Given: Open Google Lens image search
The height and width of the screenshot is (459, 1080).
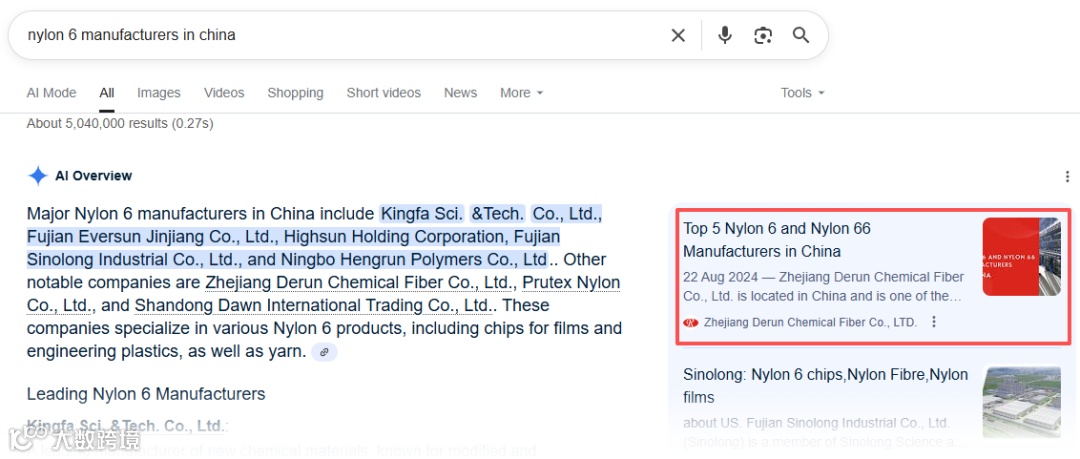Looking at the screenshot, I should (x=763, y=36).
